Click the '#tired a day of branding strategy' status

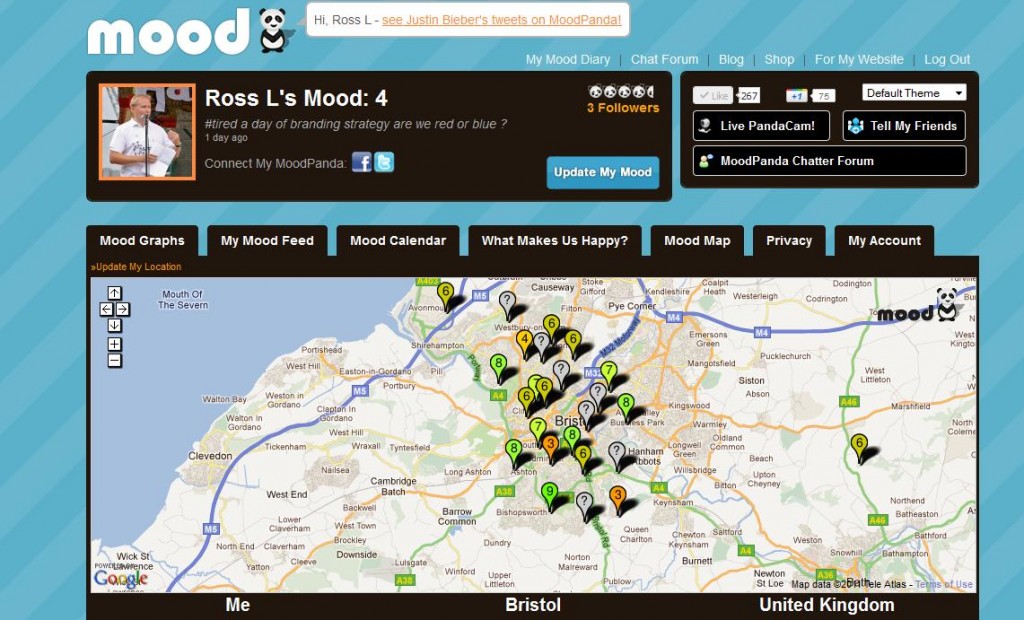tap(356, 124)
